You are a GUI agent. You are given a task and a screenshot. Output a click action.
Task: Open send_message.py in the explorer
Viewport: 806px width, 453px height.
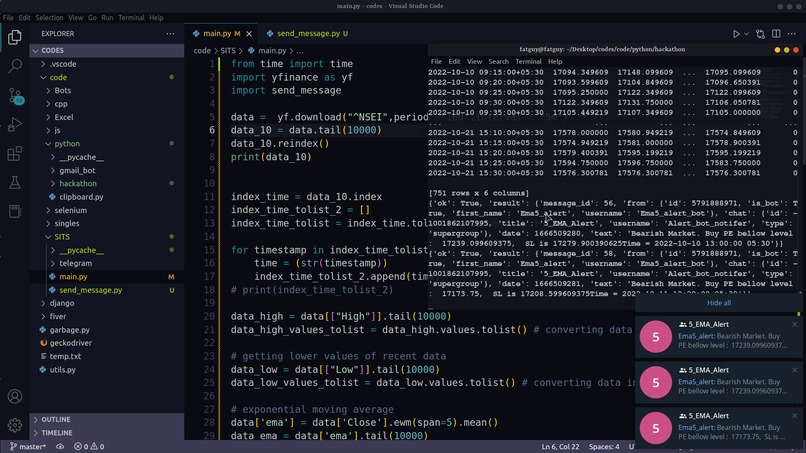click(x=107, y=290)
